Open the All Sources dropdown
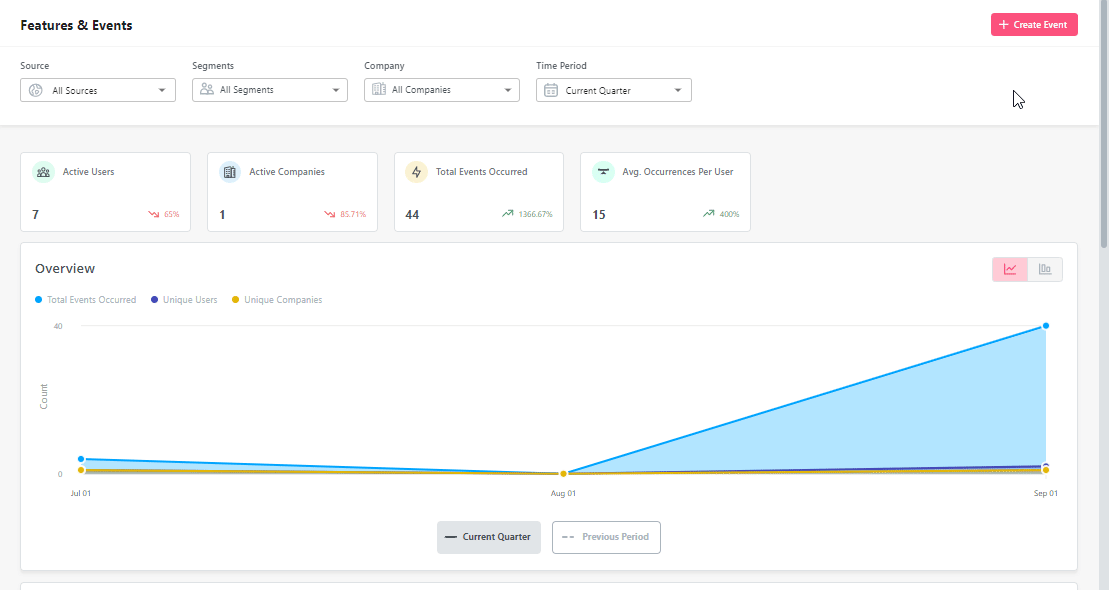The height and width of the screenshot is (590, 1109). click(97, 89)
